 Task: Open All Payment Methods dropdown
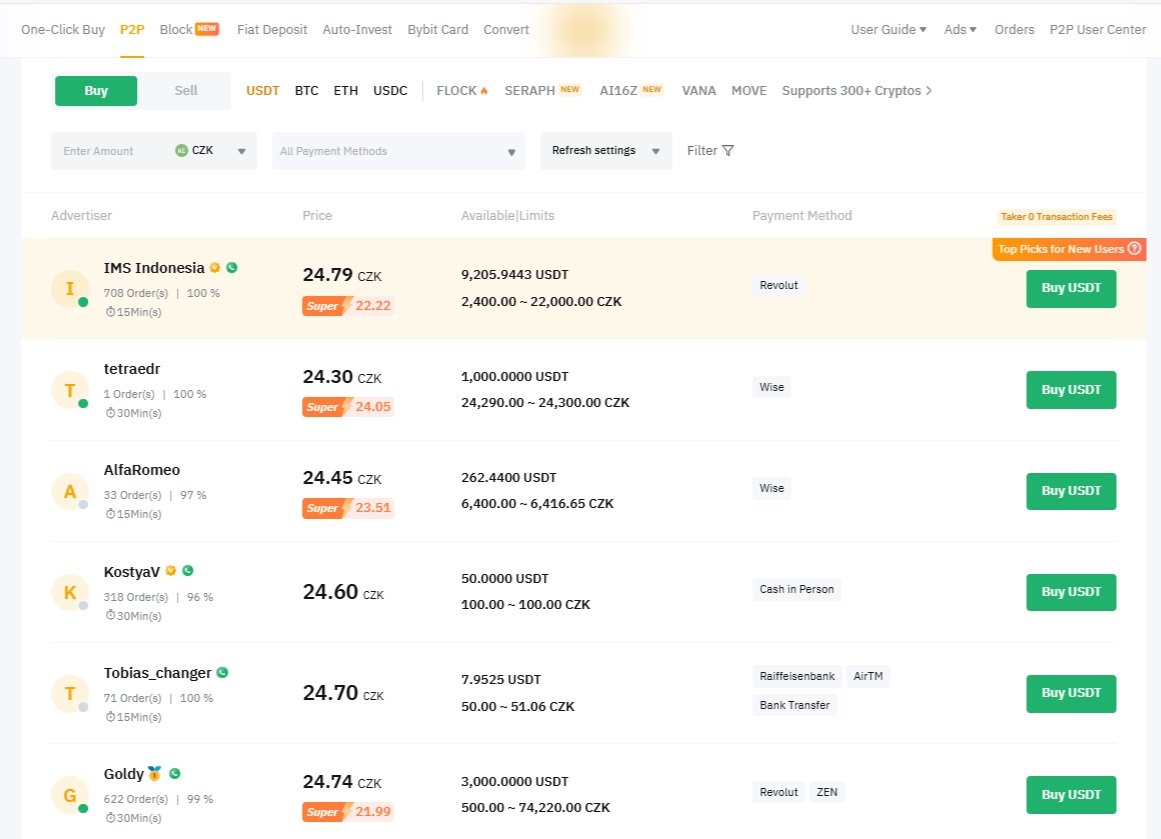tap(398, 151)
